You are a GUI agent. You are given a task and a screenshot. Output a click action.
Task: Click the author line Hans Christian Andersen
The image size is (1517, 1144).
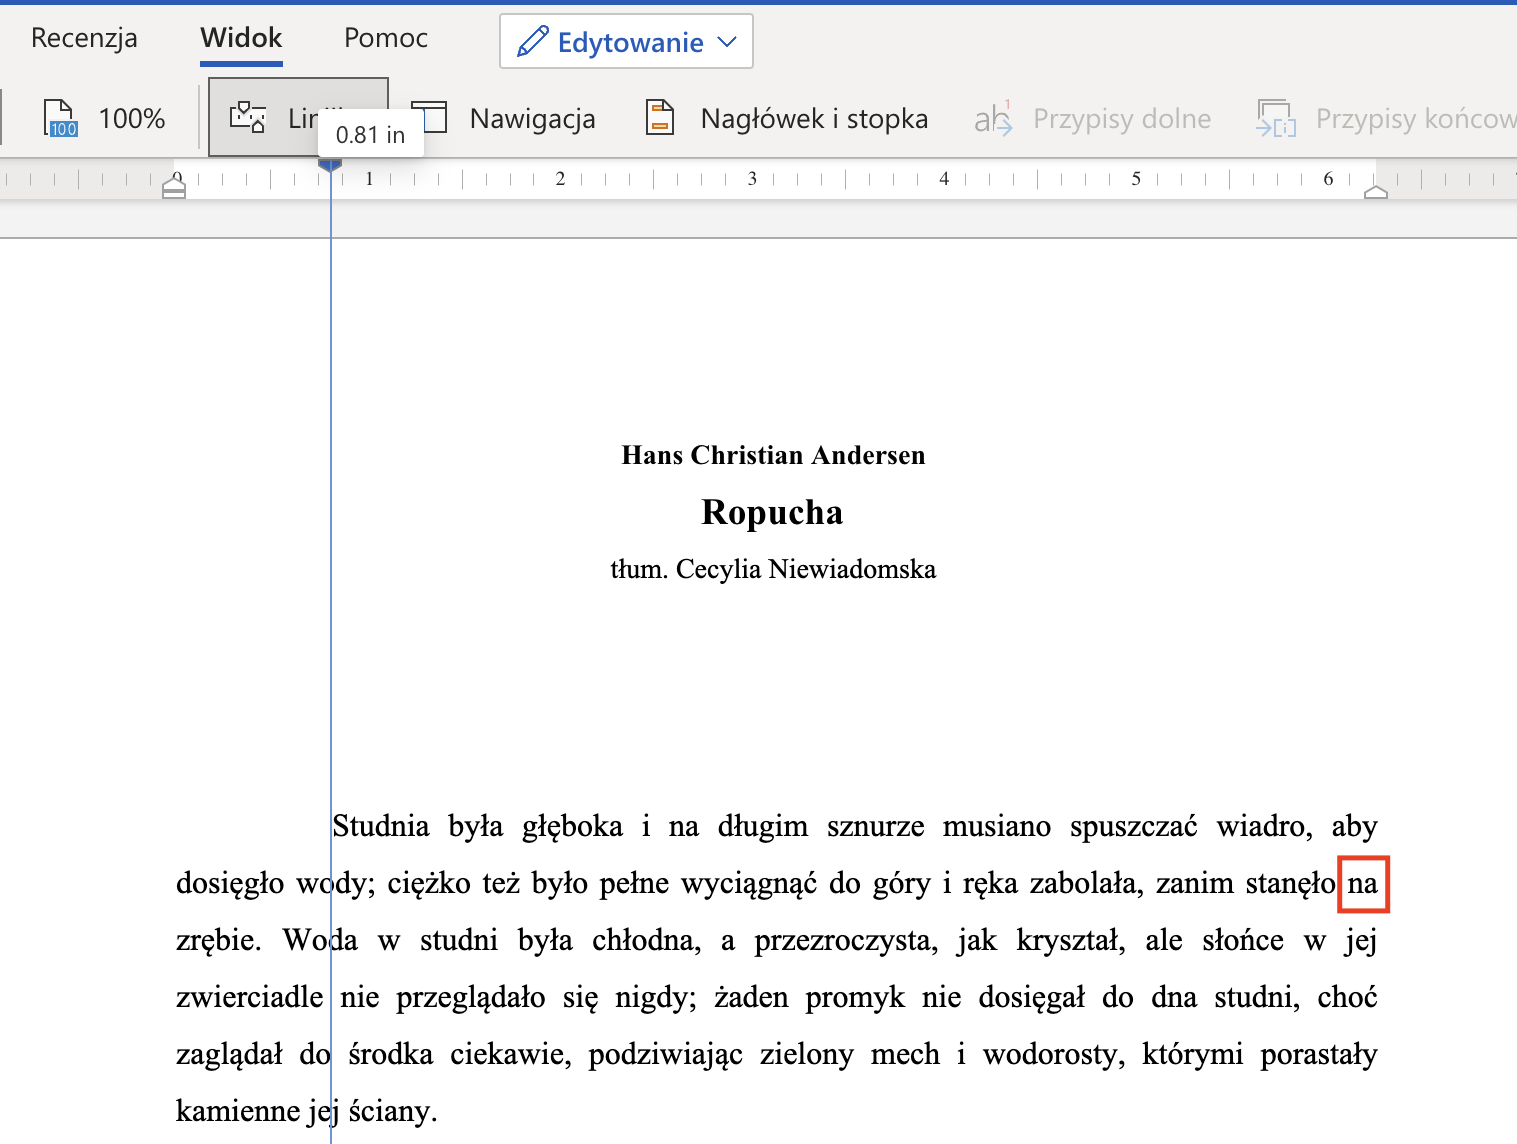point(773,455)
